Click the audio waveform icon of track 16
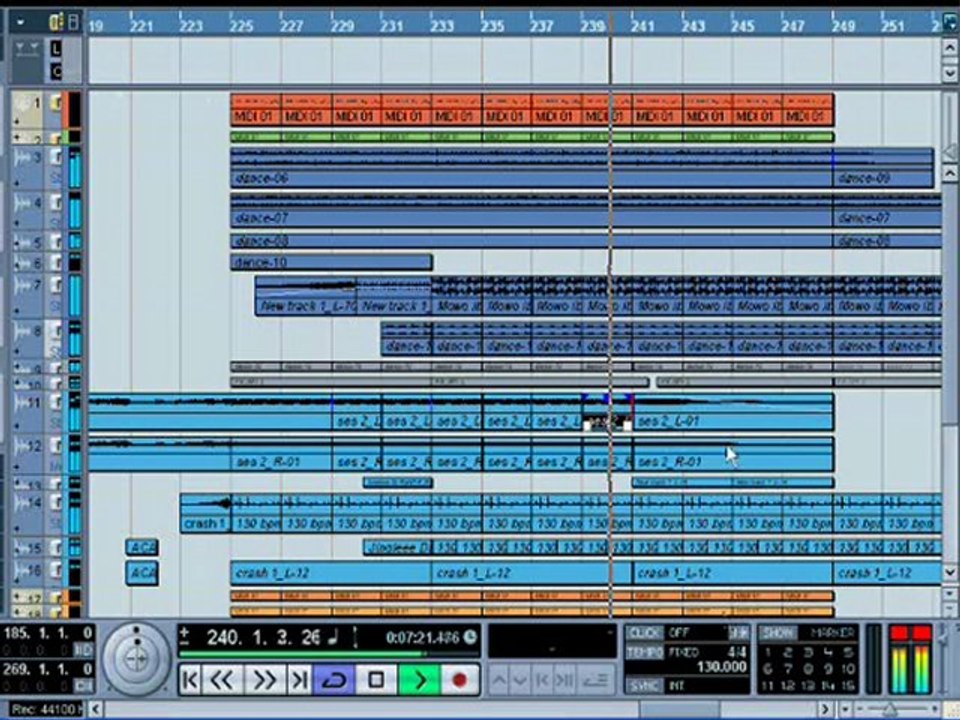The height and width of the screenshot is (720, 960). [20, 571]
